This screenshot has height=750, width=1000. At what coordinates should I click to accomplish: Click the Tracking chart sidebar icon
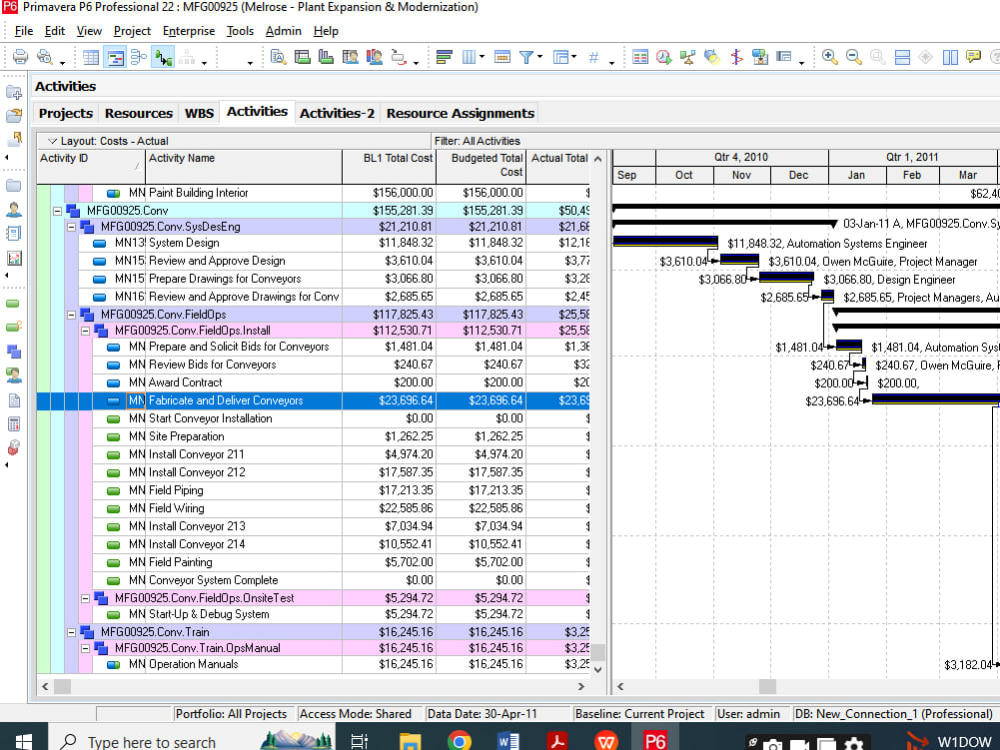click(x=14, y=258)
